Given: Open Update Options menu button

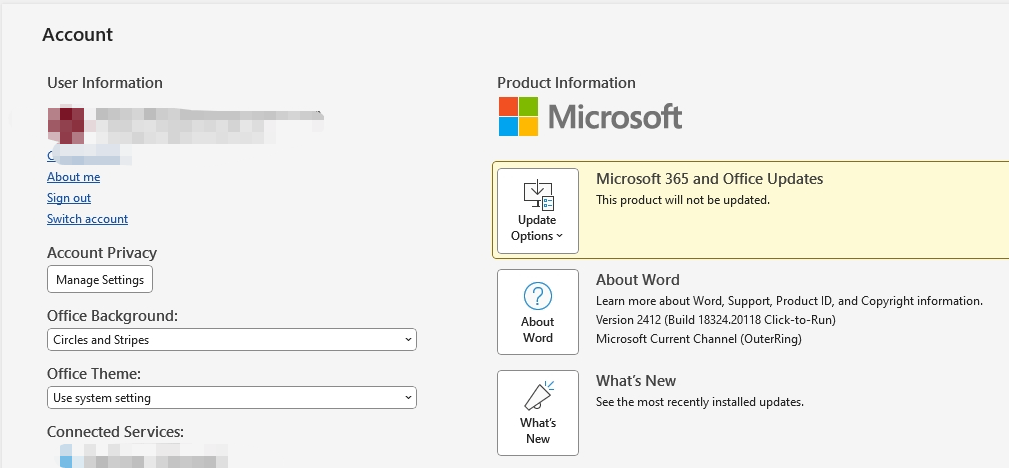Looking at the screenshot, I should (537, 211).
